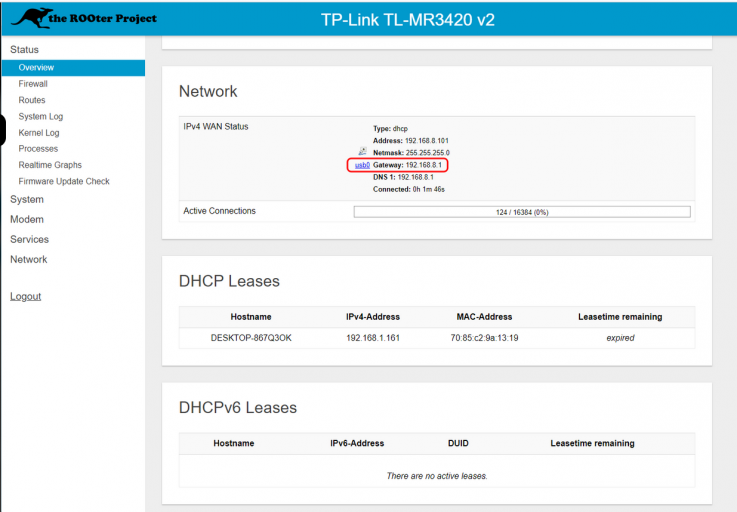Screen dimensions: 737x512
Task: Open Firmware Update Check
Action: (x=64, y=181)
